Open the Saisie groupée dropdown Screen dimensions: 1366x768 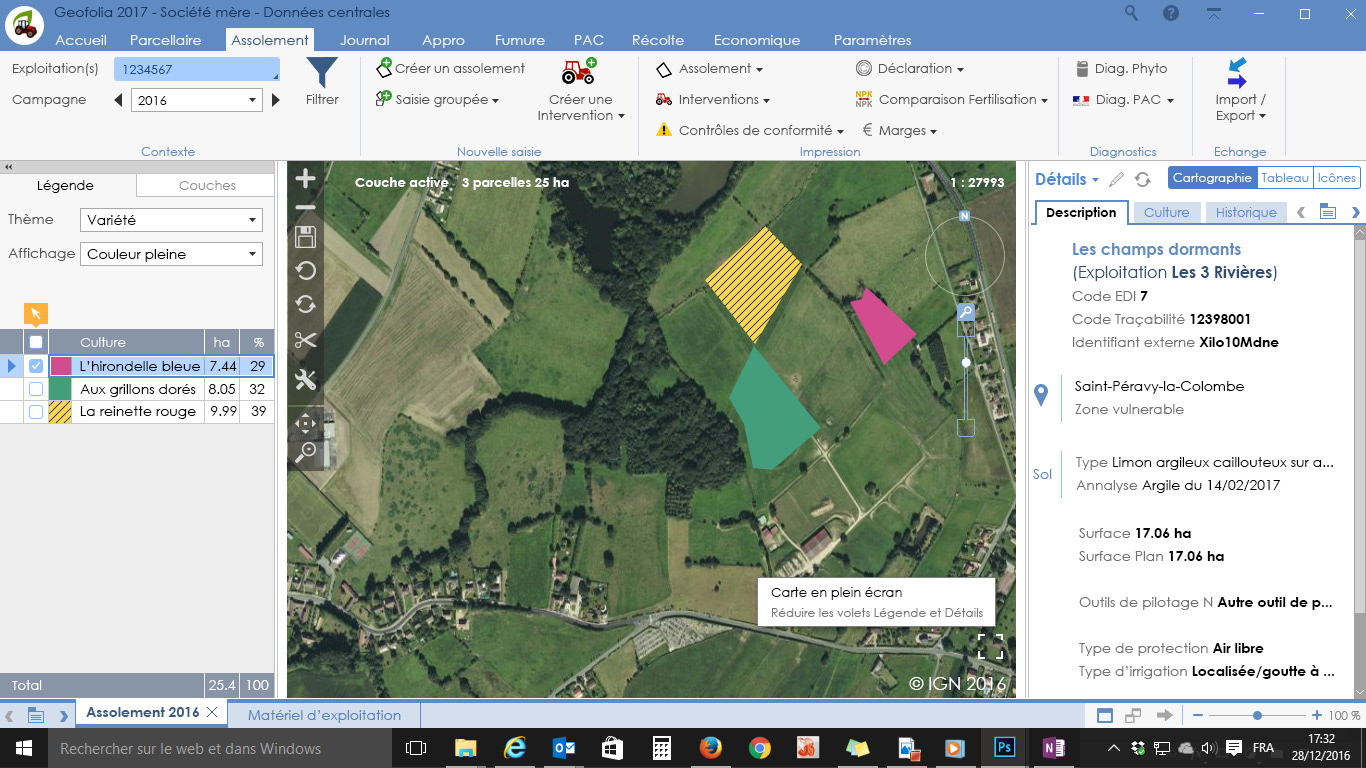[437, 99]
